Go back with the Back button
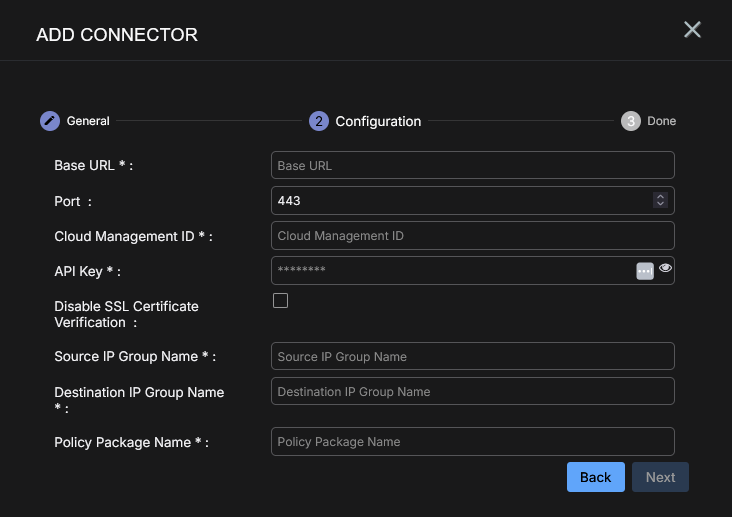This screenshot has height=517, width=732. (596, 477)
